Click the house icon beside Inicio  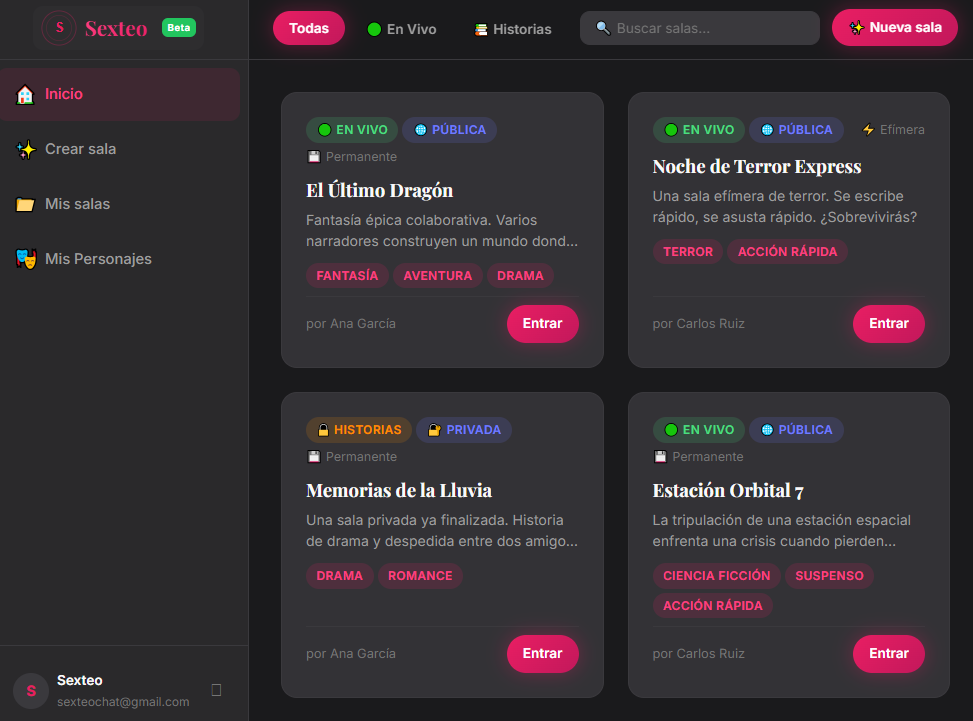click(x=25, y=94)
